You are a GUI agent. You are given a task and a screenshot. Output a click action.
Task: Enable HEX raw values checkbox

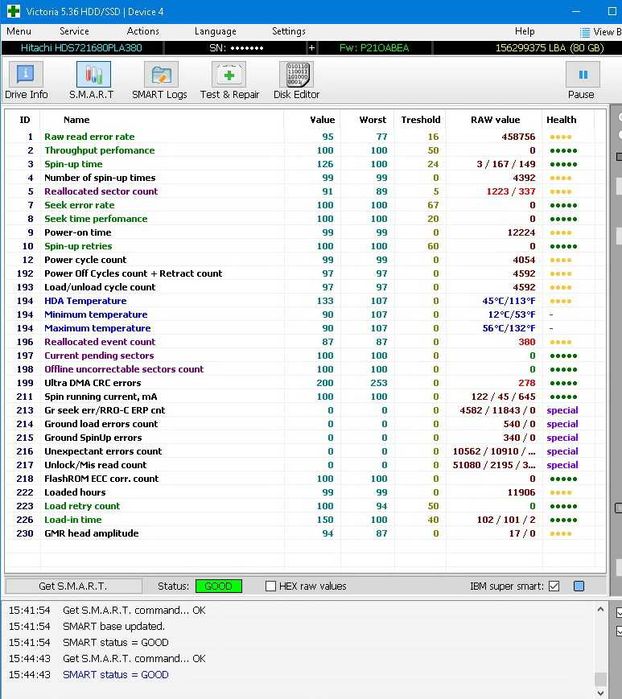point(270,586)
